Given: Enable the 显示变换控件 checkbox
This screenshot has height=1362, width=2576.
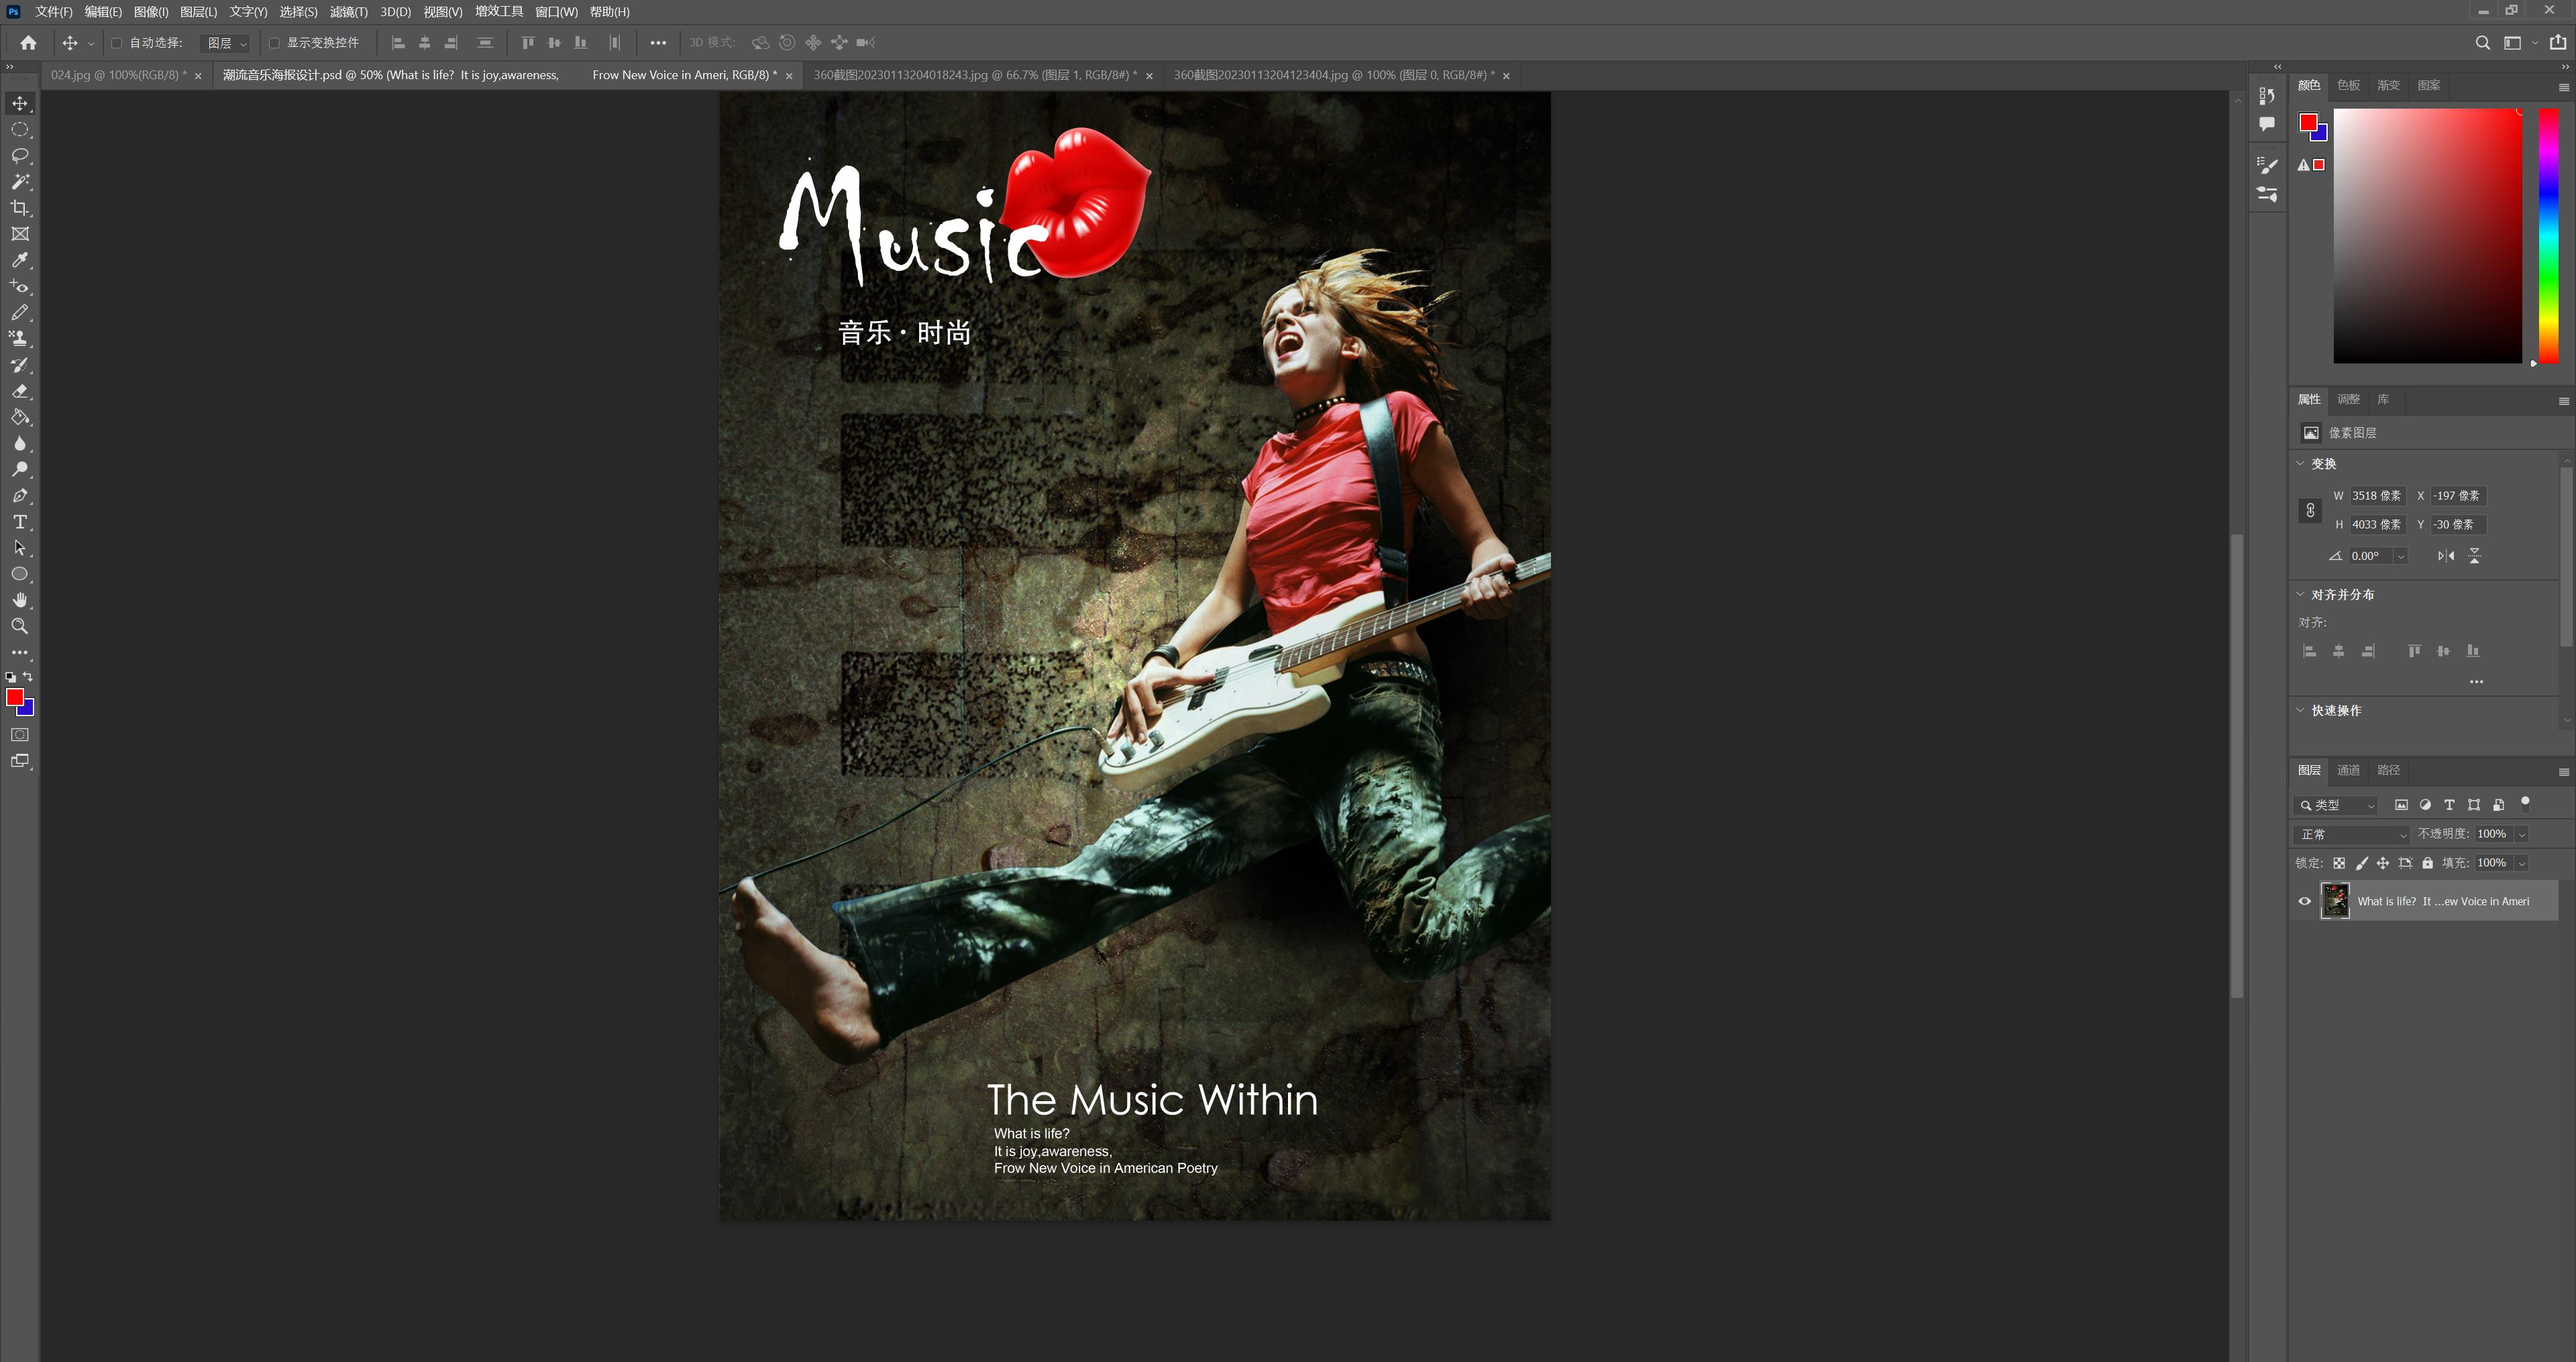Looking at the screenshot, I should point(274,43).
